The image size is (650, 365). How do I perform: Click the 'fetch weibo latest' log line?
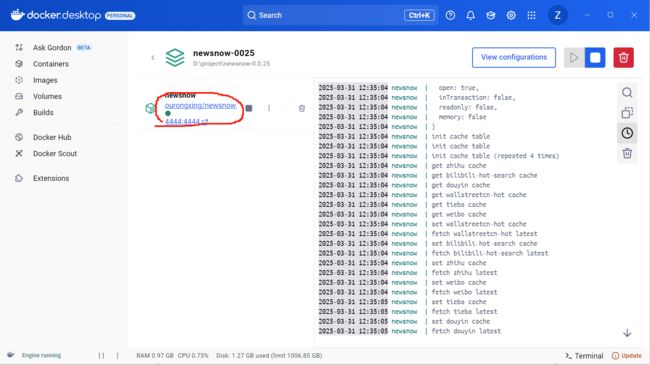464,292
